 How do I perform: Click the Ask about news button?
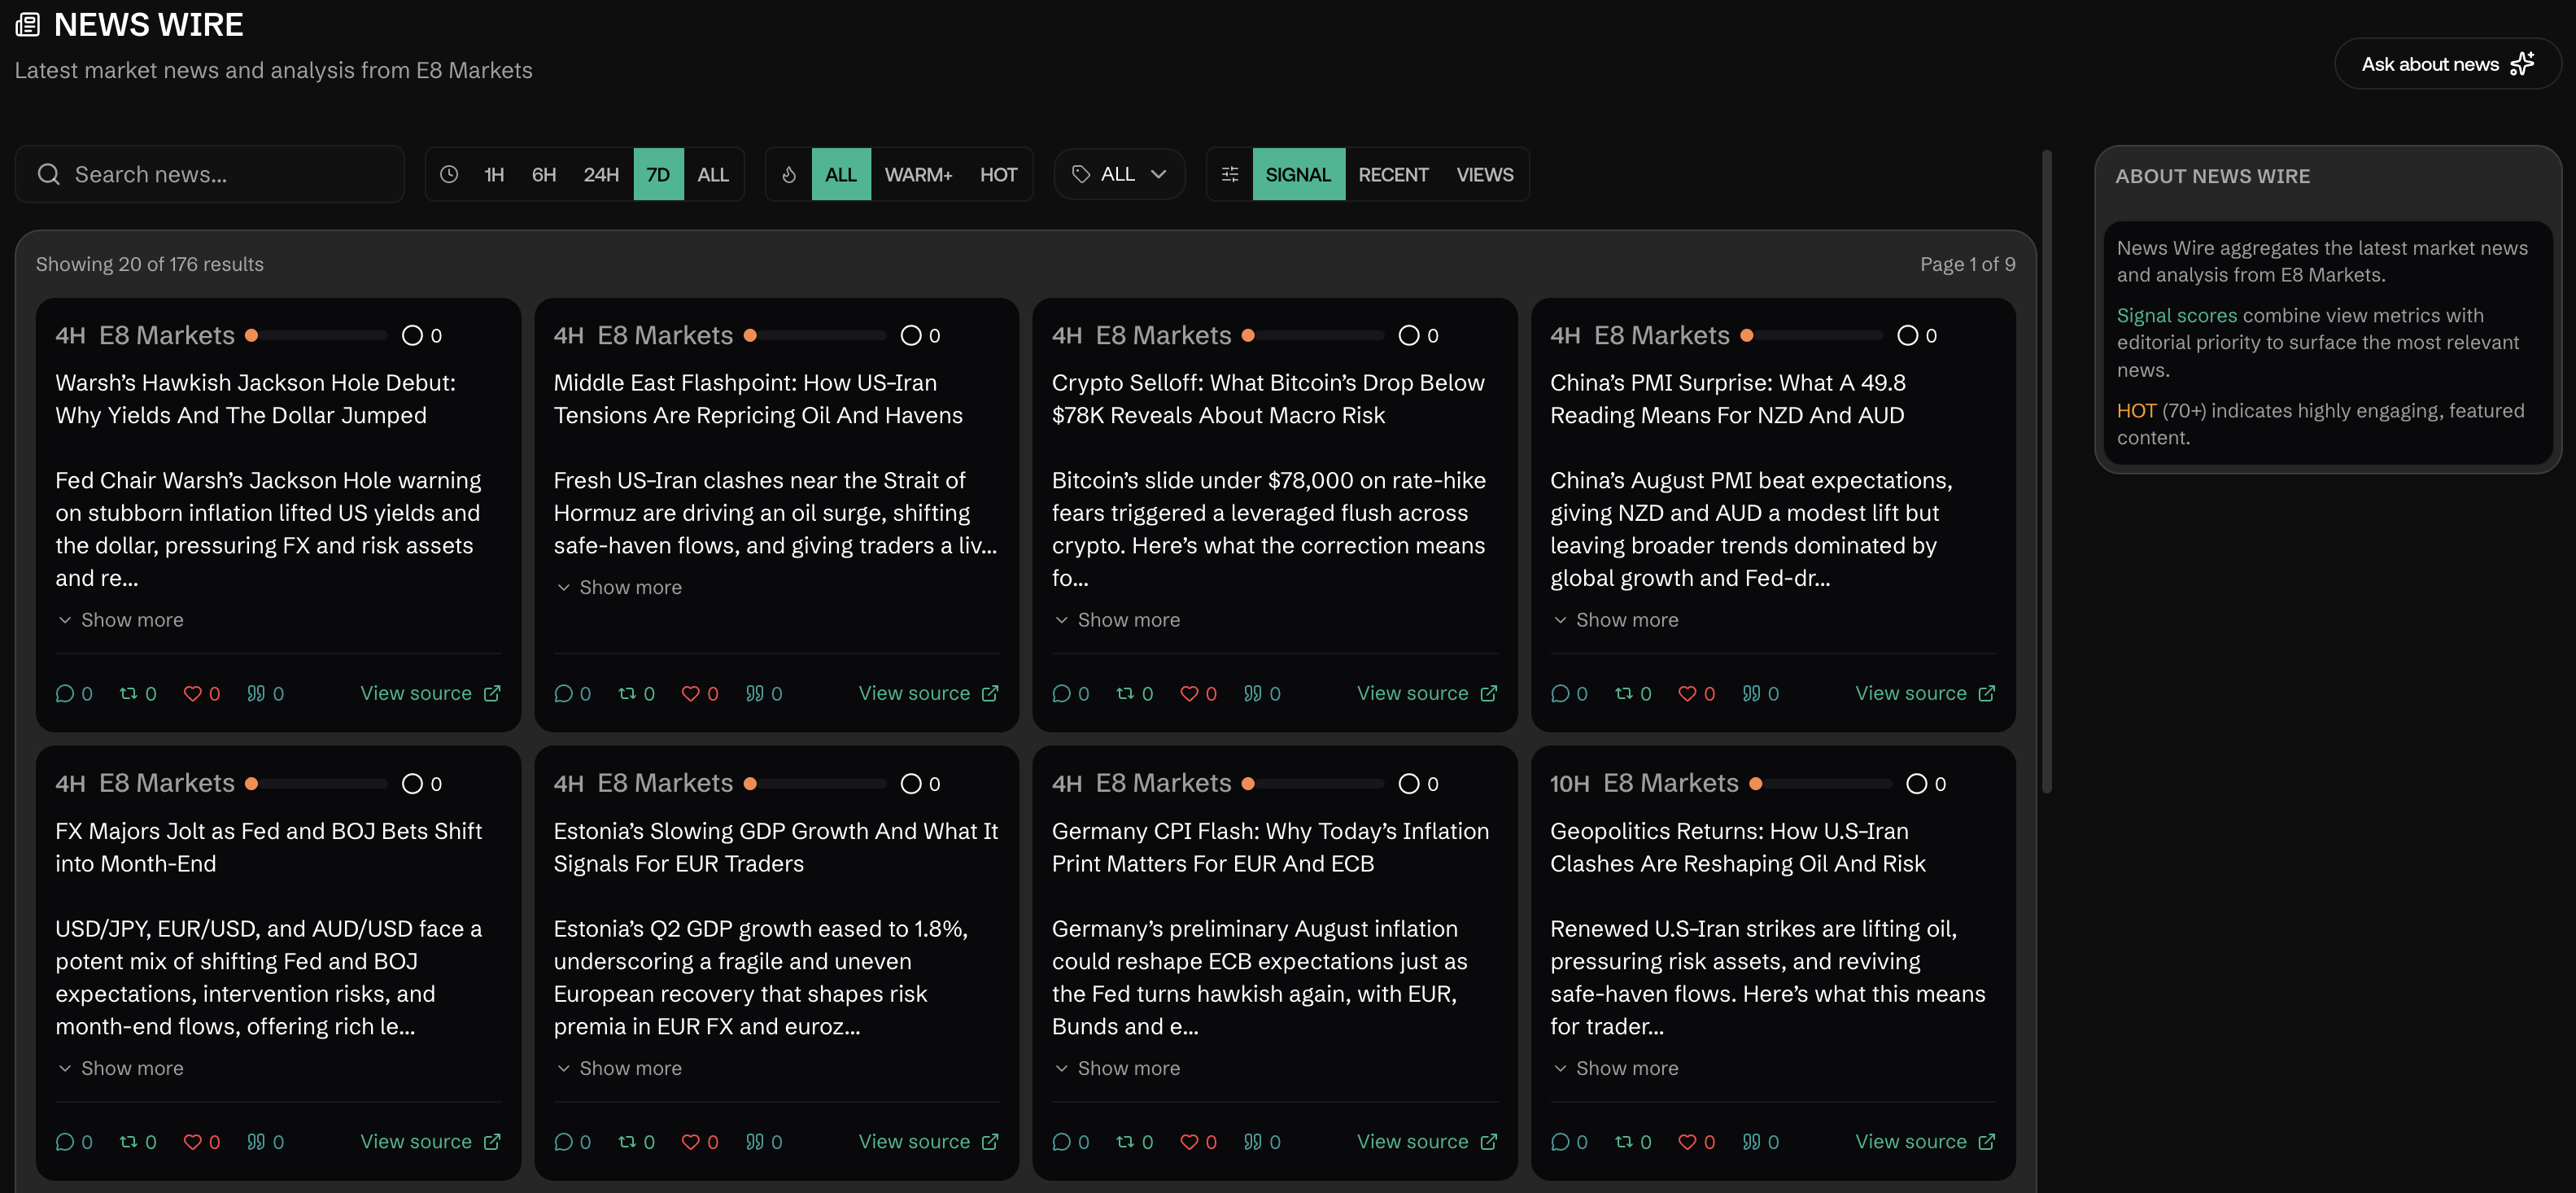point(2447,64)
